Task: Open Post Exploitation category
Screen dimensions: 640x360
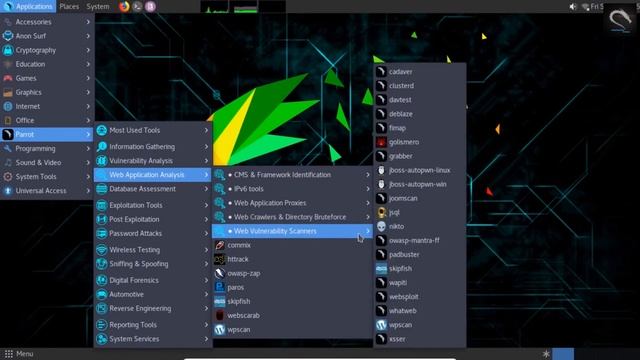Action: (153, 219)
